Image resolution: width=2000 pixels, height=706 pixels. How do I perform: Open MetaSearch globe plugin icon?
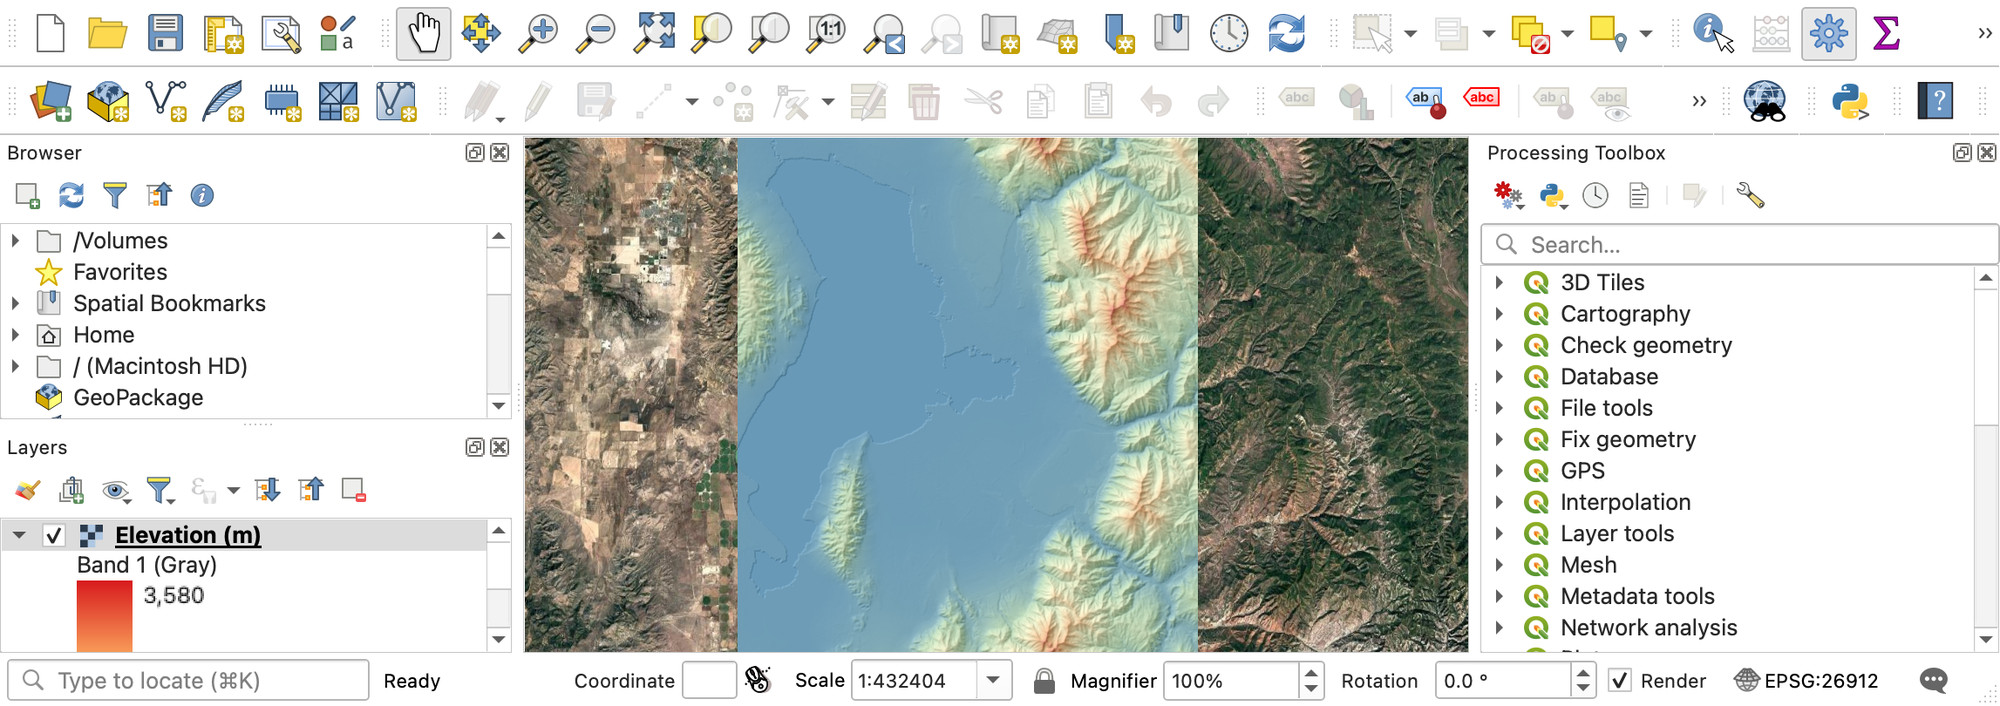1765,101
